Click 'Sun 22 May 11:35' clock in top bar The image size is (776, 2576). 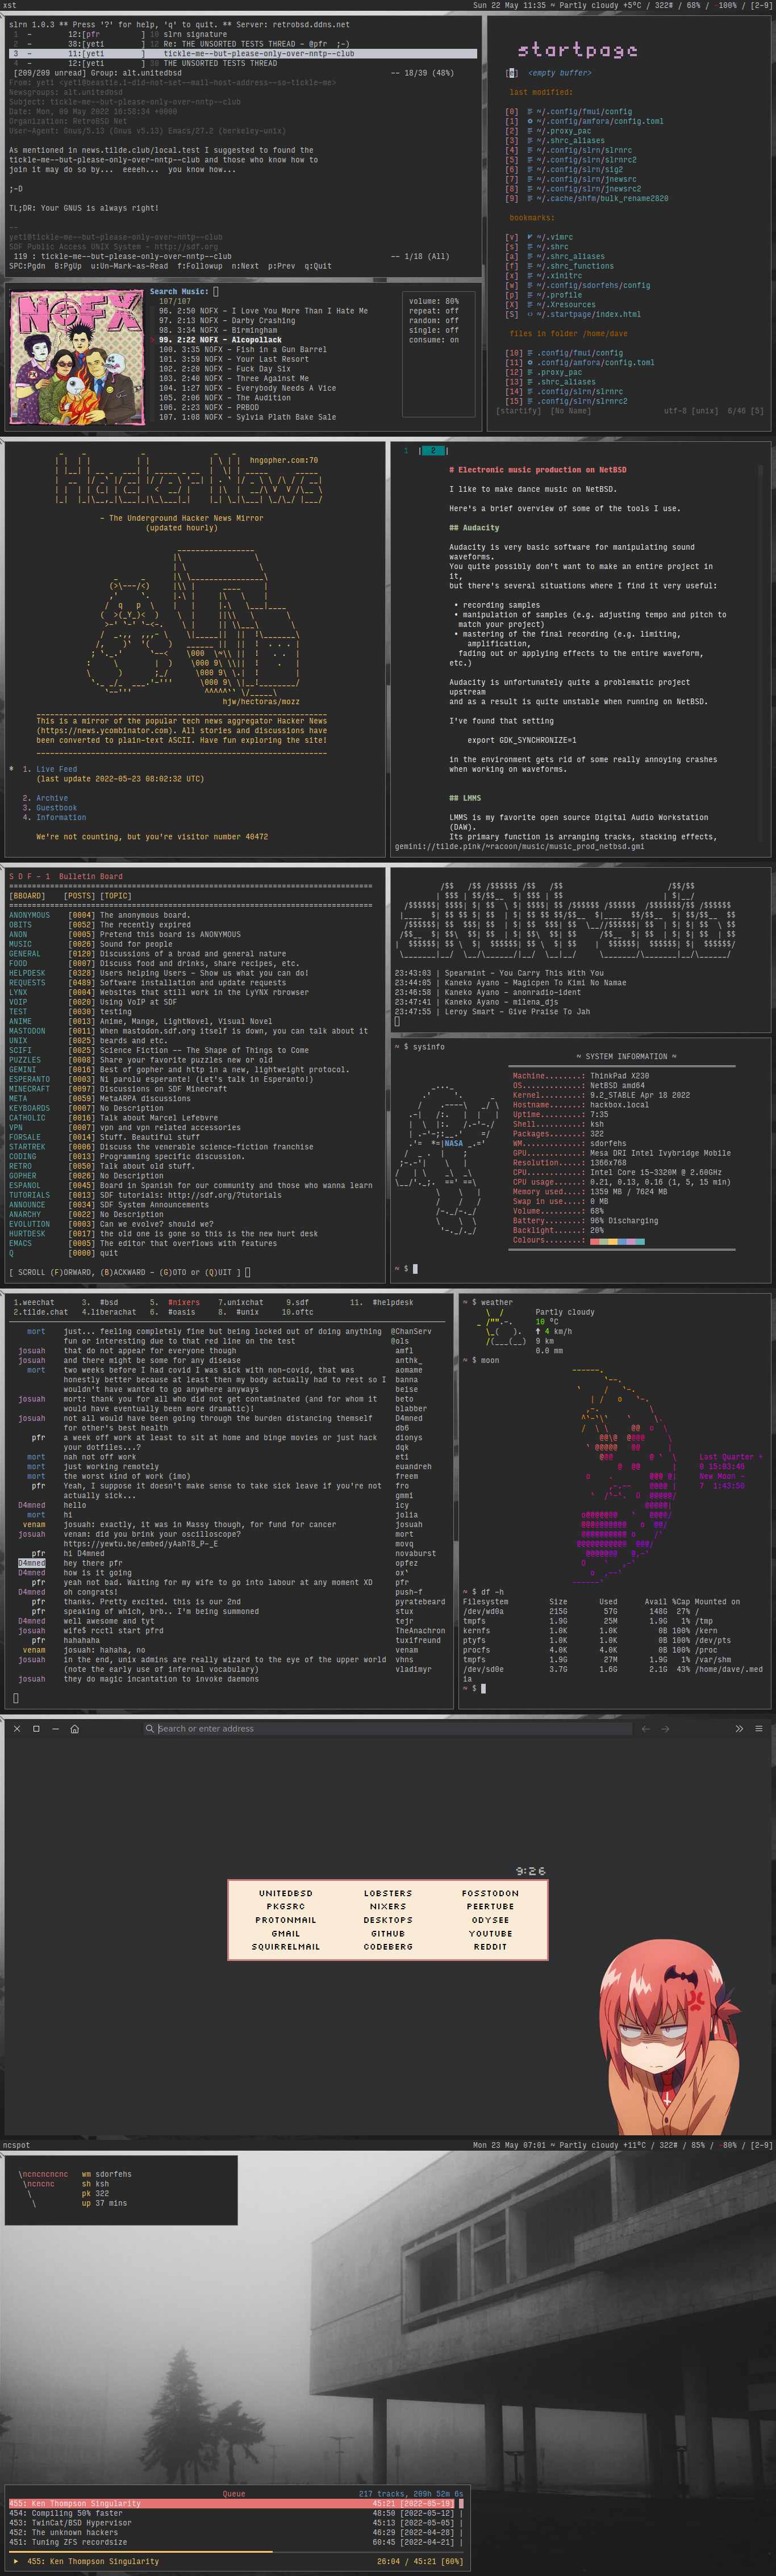pos(510,5)
